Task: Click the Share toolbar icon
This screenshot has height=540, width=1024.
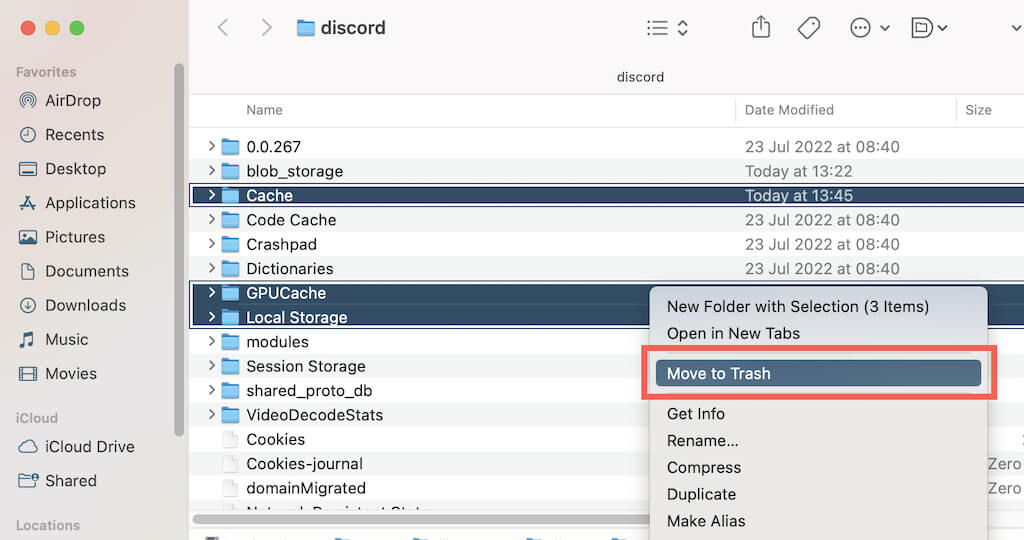Action: [761, 28]
